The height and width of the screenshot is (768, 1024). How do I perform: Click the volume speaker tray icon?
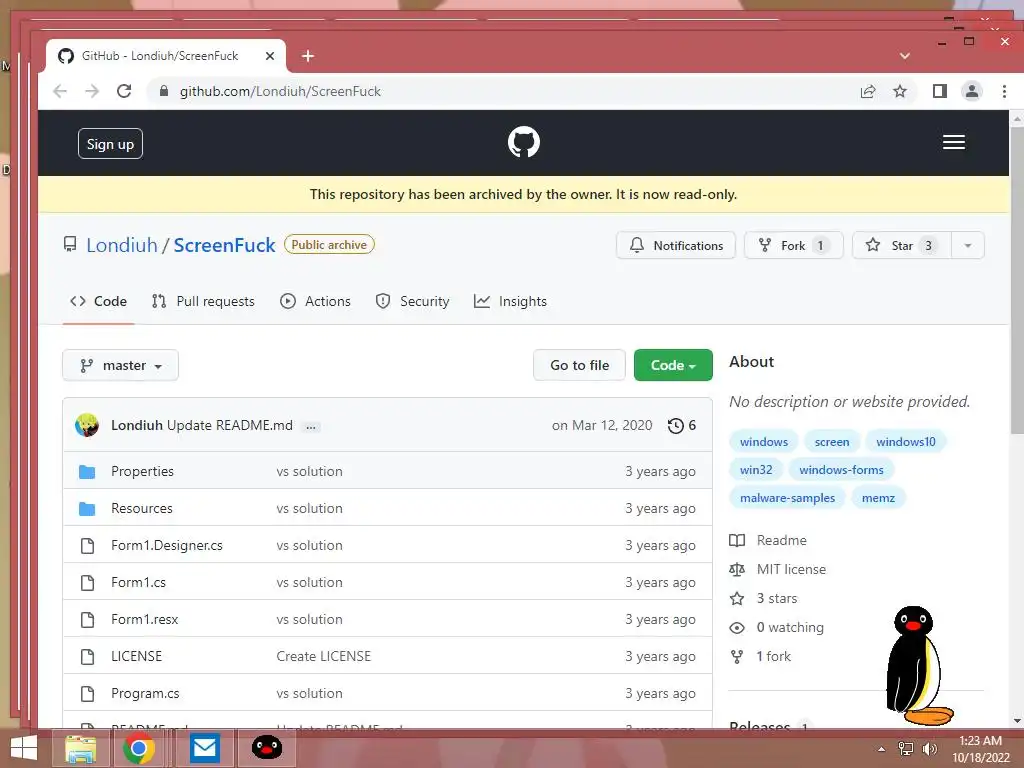tap(929, 749)
